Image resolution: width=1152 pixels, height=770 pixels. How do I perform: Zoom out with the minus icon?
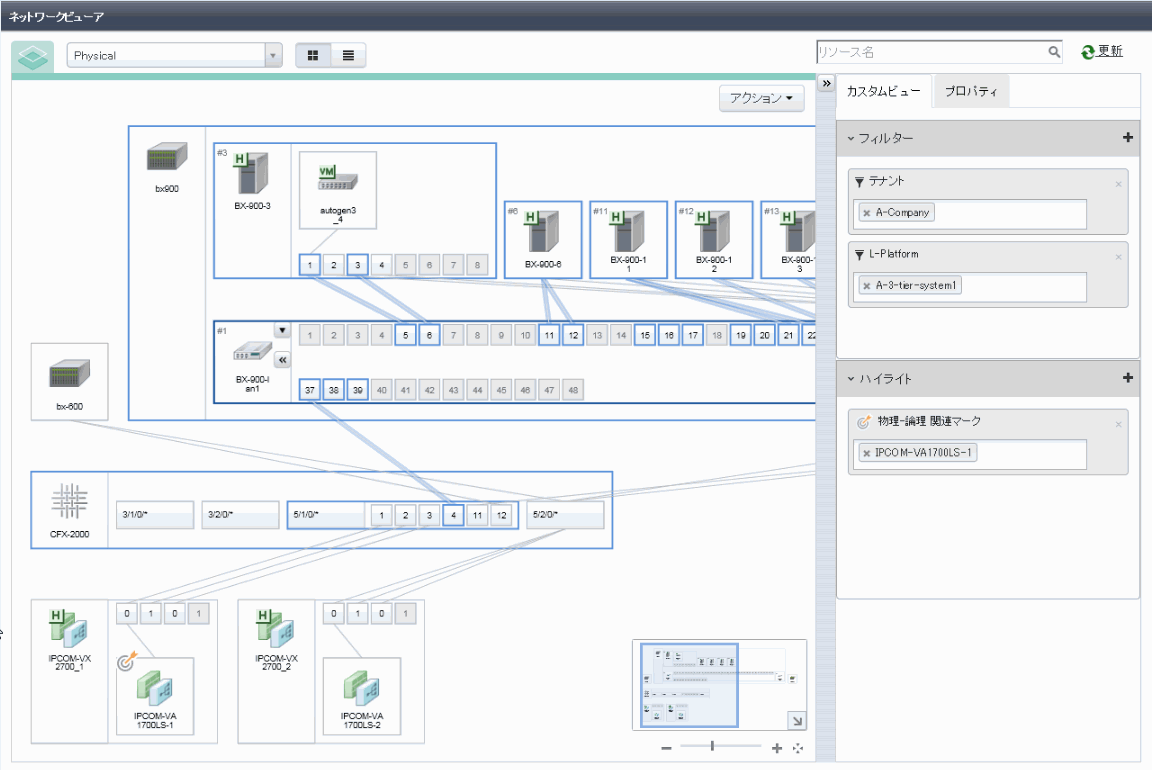[666, 748]
